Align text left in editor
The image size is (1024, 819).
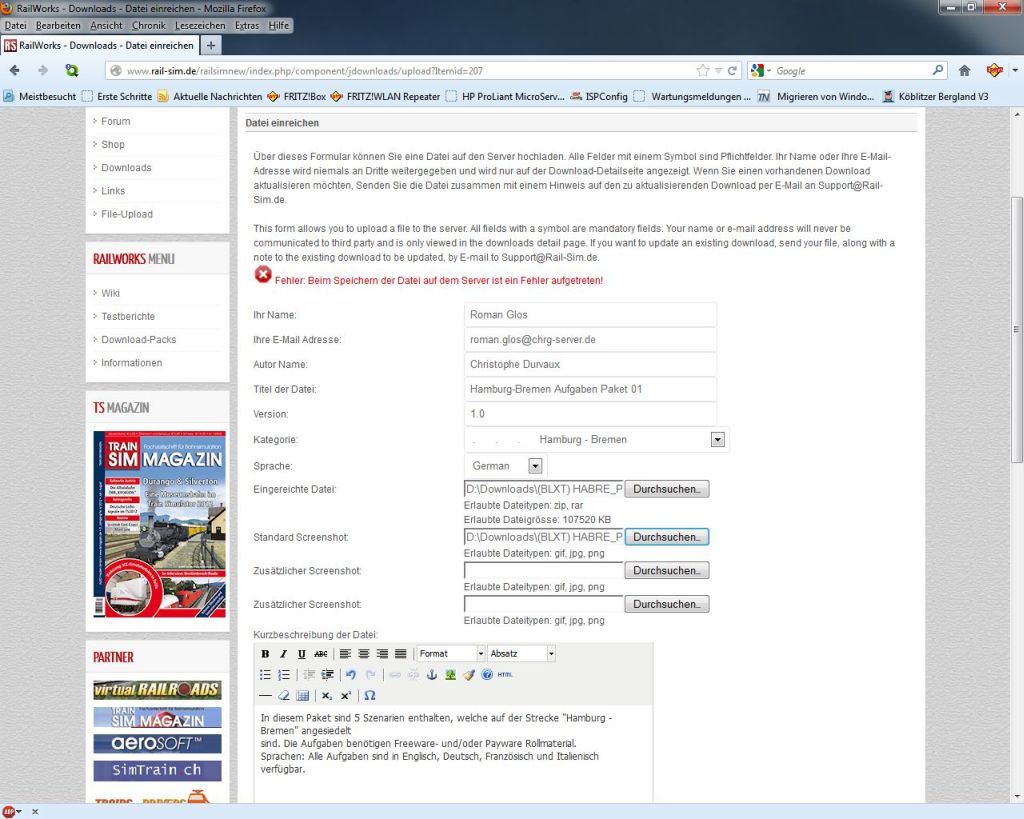coord(345,654)
